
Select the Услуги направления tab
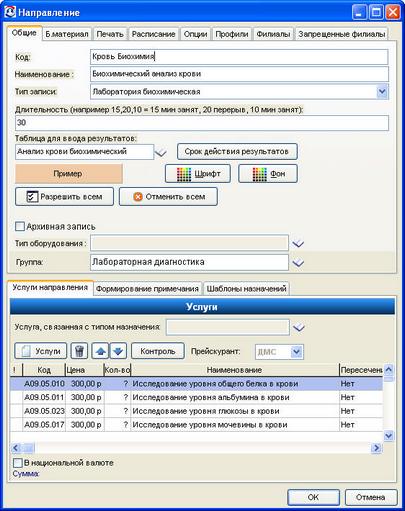click(x=50, y=287)
